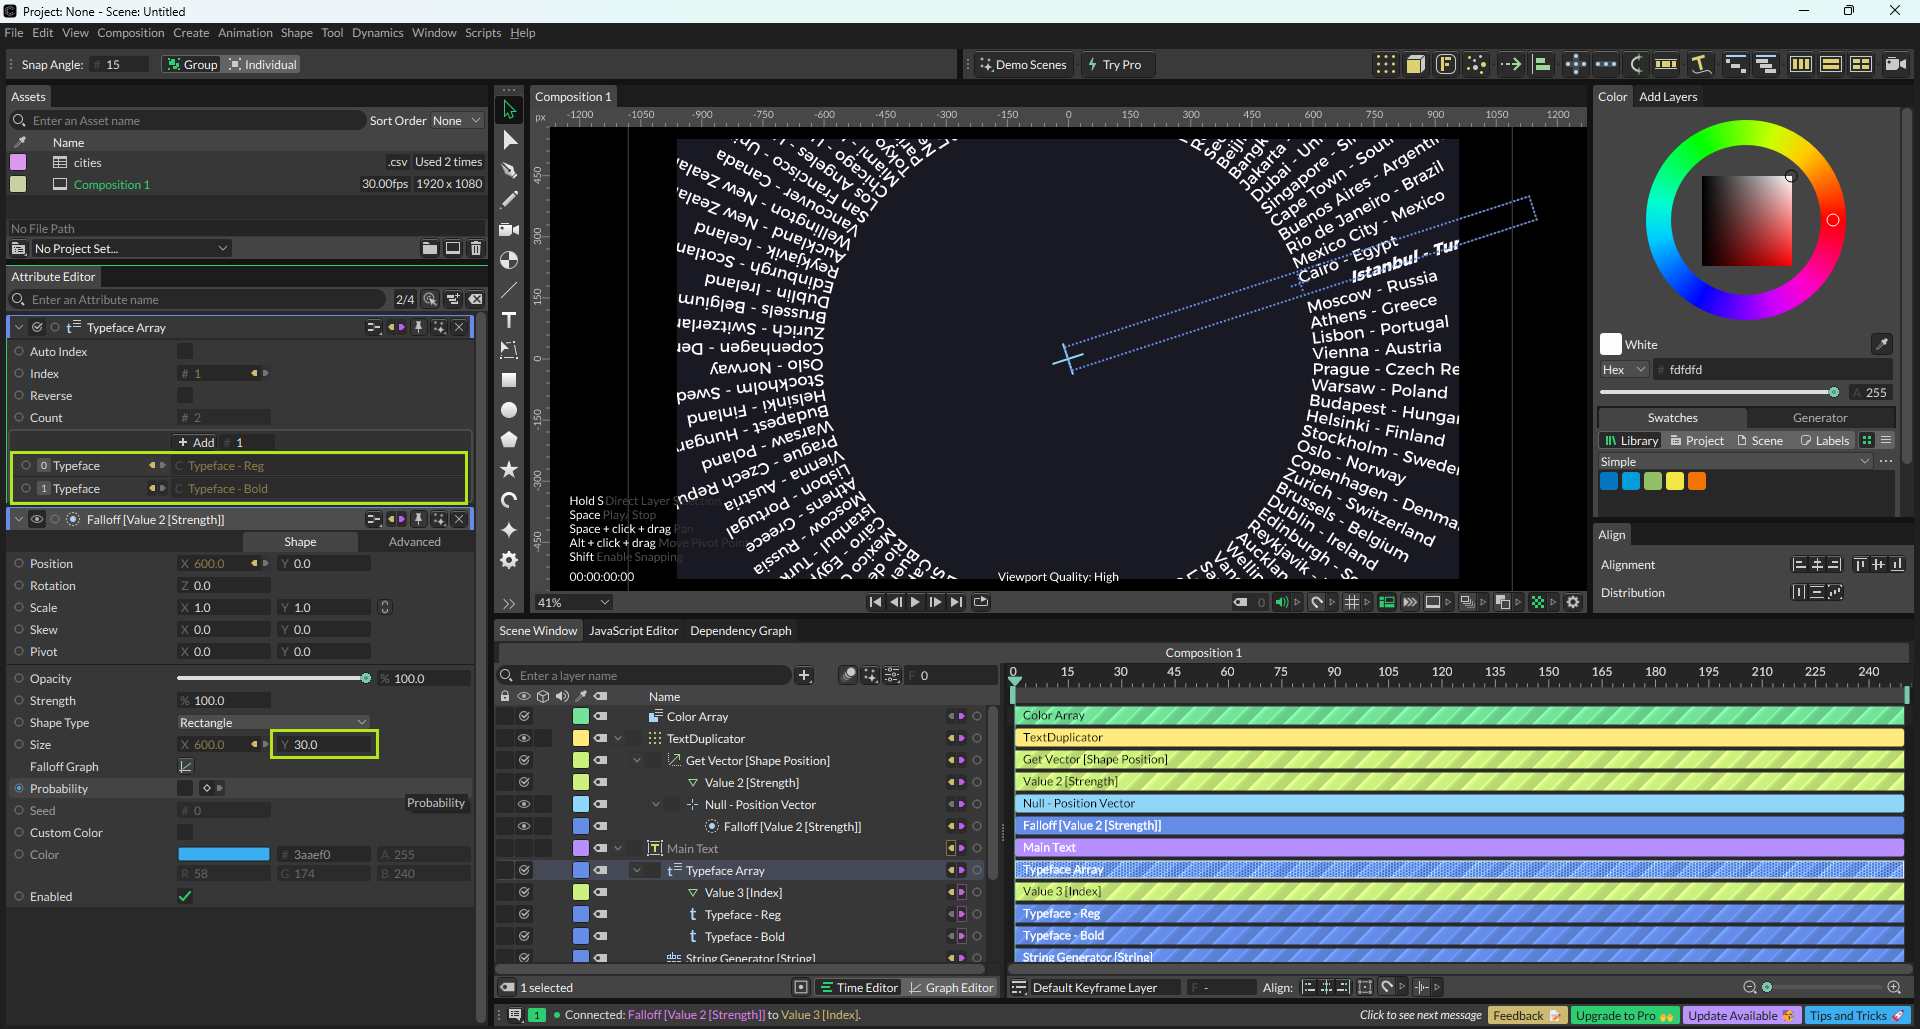Select the Star shape tool
This screenshot has height=1029, width=1920.
click(x=509, y=470)
